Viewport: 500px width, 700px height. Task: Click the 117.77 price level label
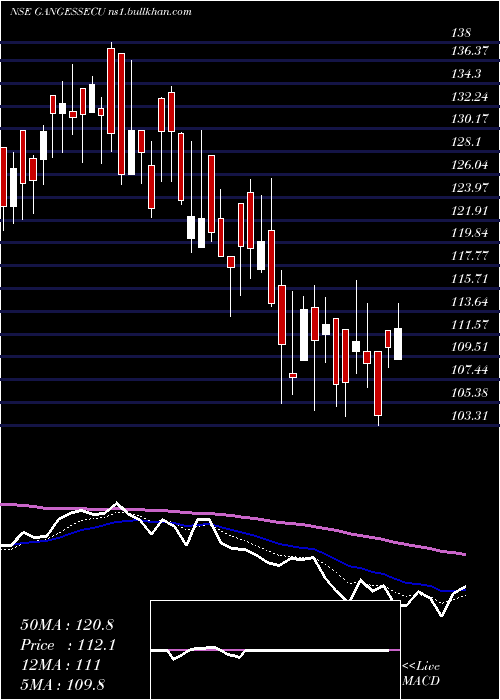468,256
